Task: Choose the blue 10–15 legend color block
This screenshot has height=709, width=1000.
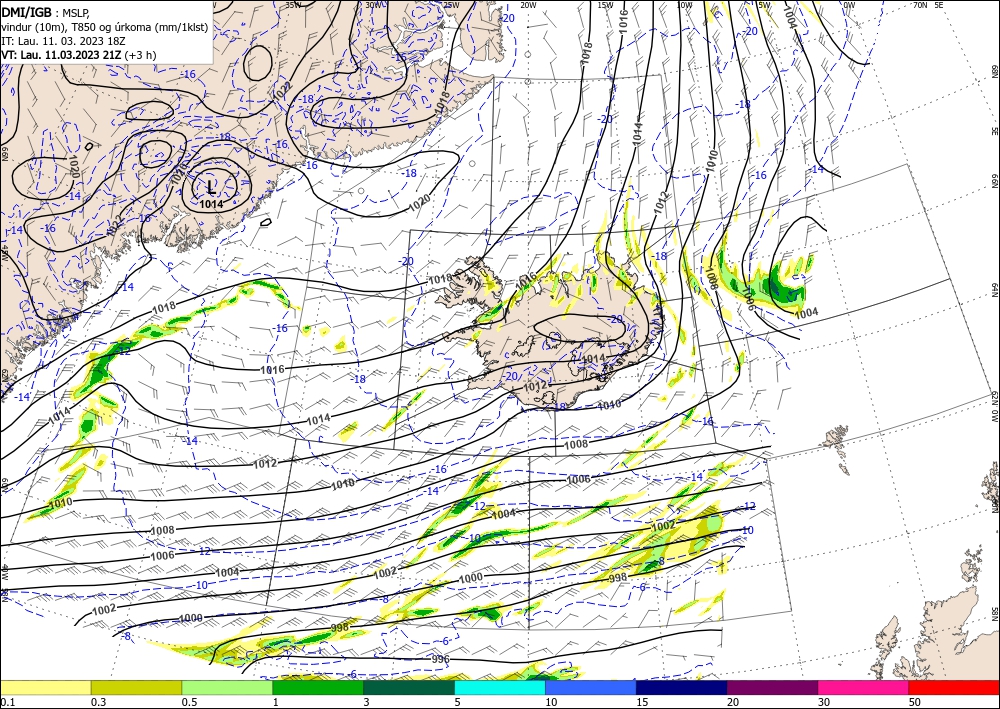Action: [591, 687]
